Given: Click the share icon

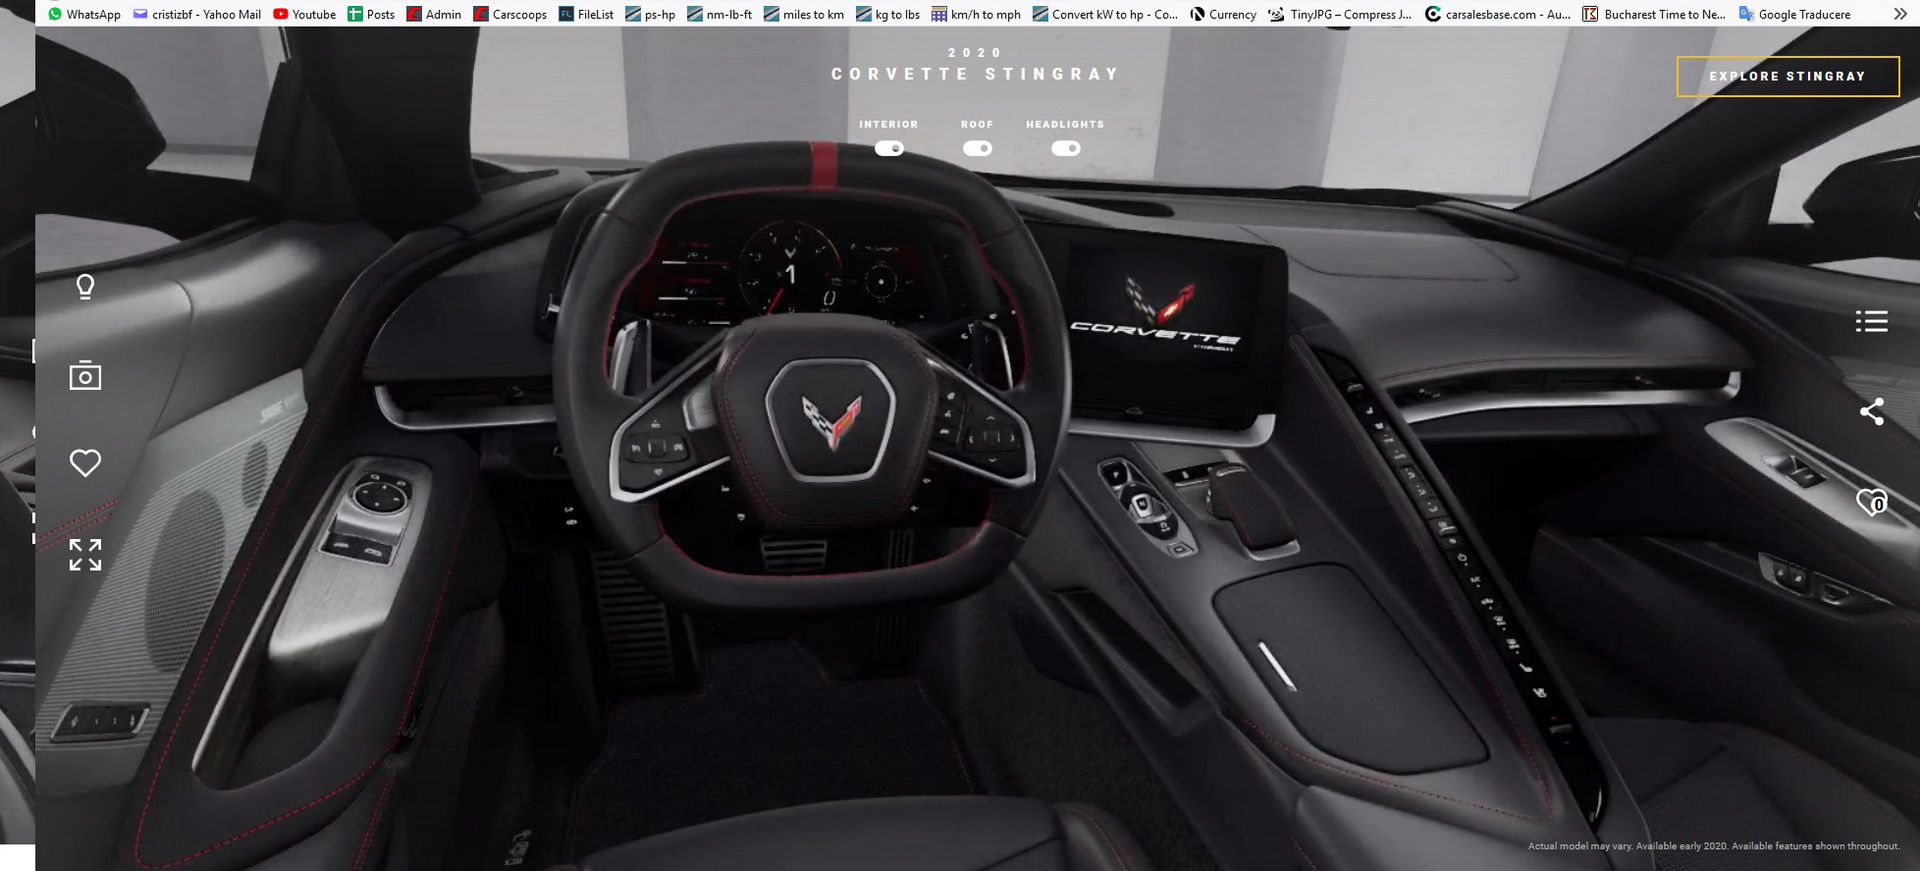Looking at the screenshot, I should (1871, 412).
